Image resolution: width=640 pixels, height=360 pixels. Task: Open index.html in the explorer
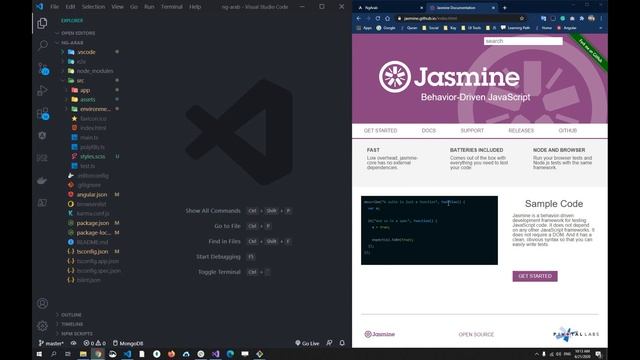coord(93,128)
